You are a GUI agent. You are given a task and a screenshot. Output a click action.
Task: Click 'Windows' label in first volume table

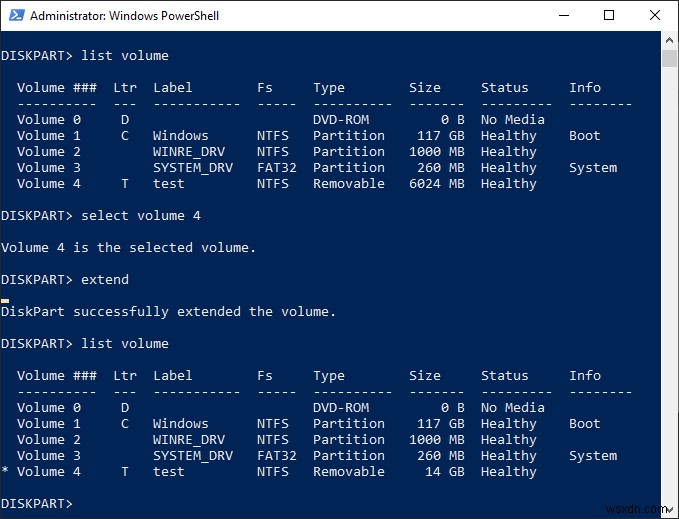(x=181, y=135)
